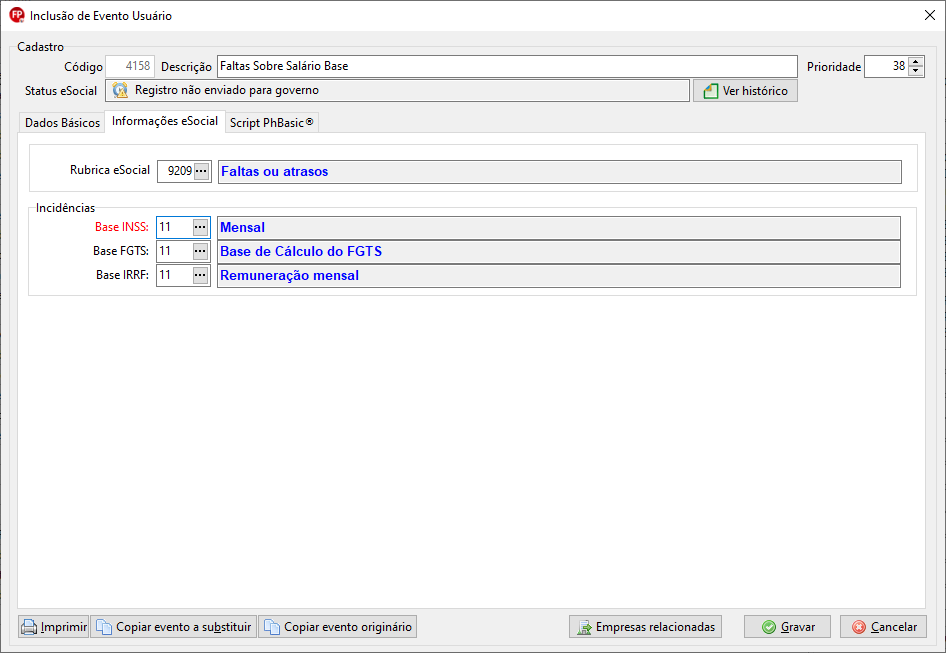
Task: Switch to the Script PhBasic tab
Action: pyautogui.click(x=271, y=123)
